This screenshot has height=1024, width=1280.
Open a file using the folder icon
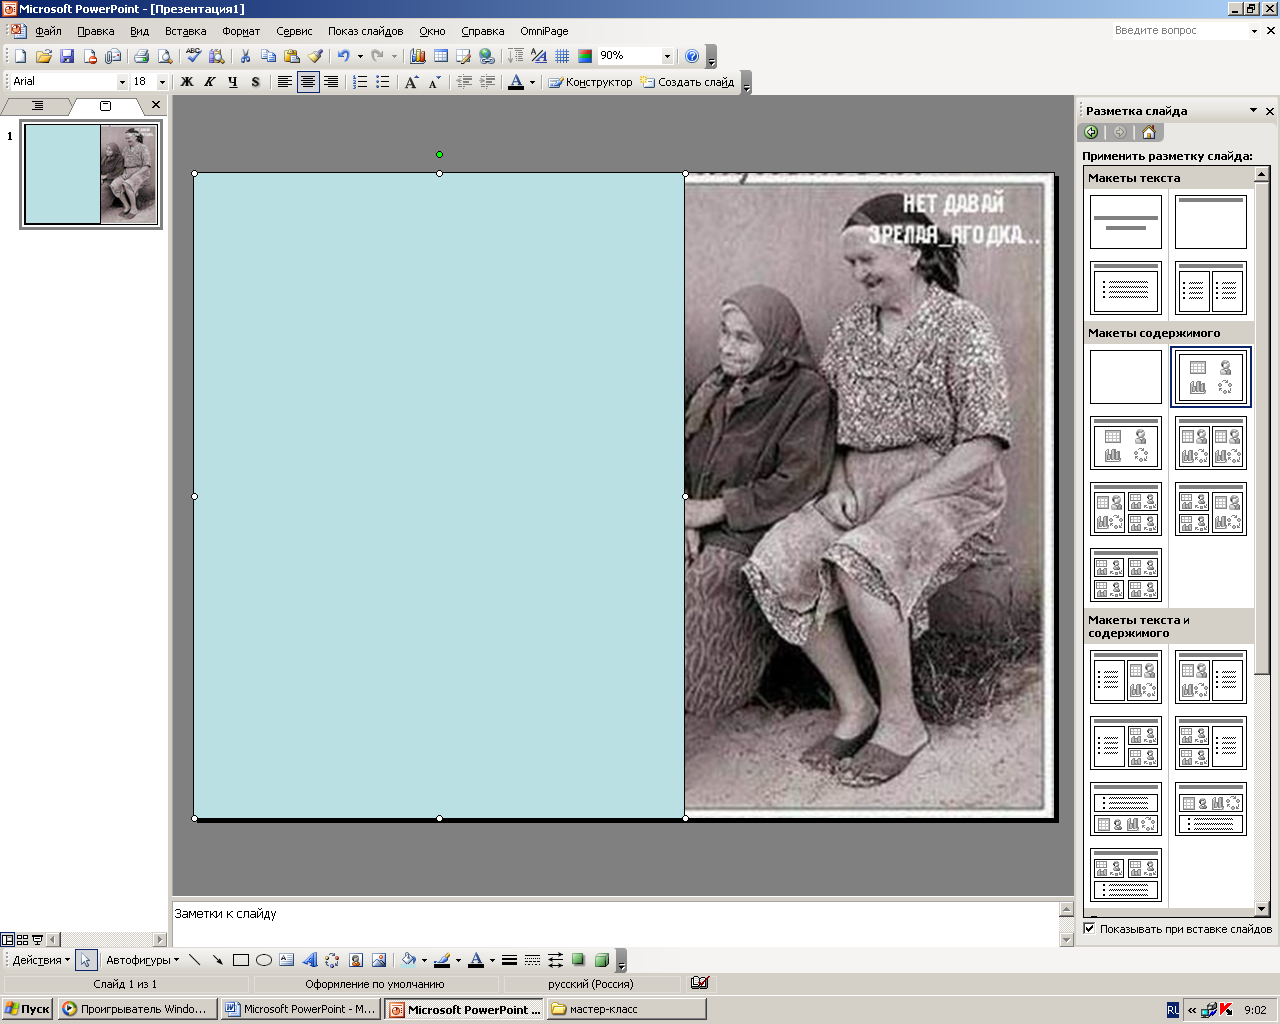coord(43,56)
